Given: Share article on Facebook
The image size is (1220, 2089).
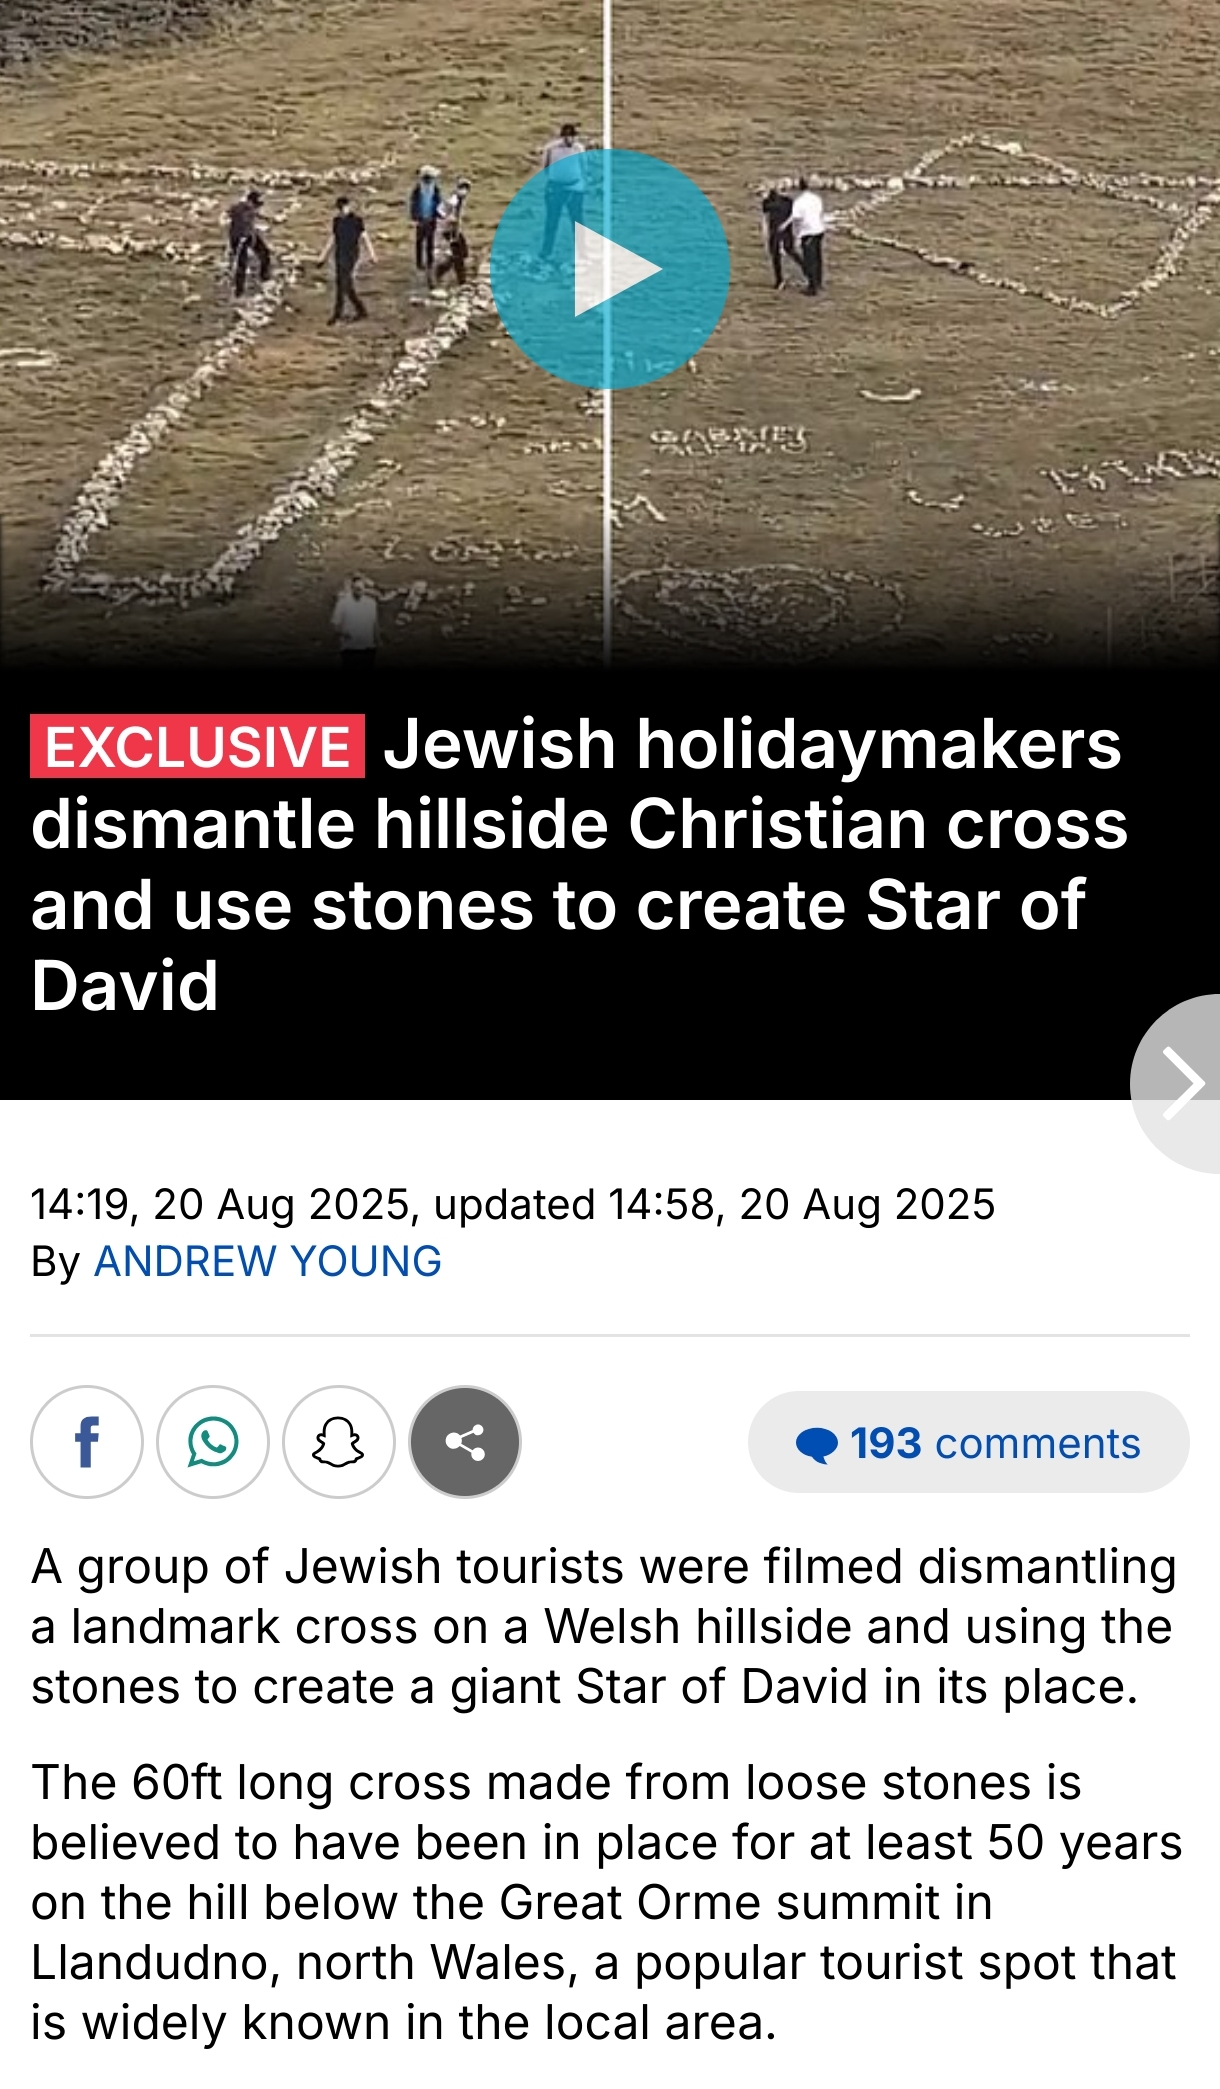Looking at the screenshot, I should (x=87, y=1441).
